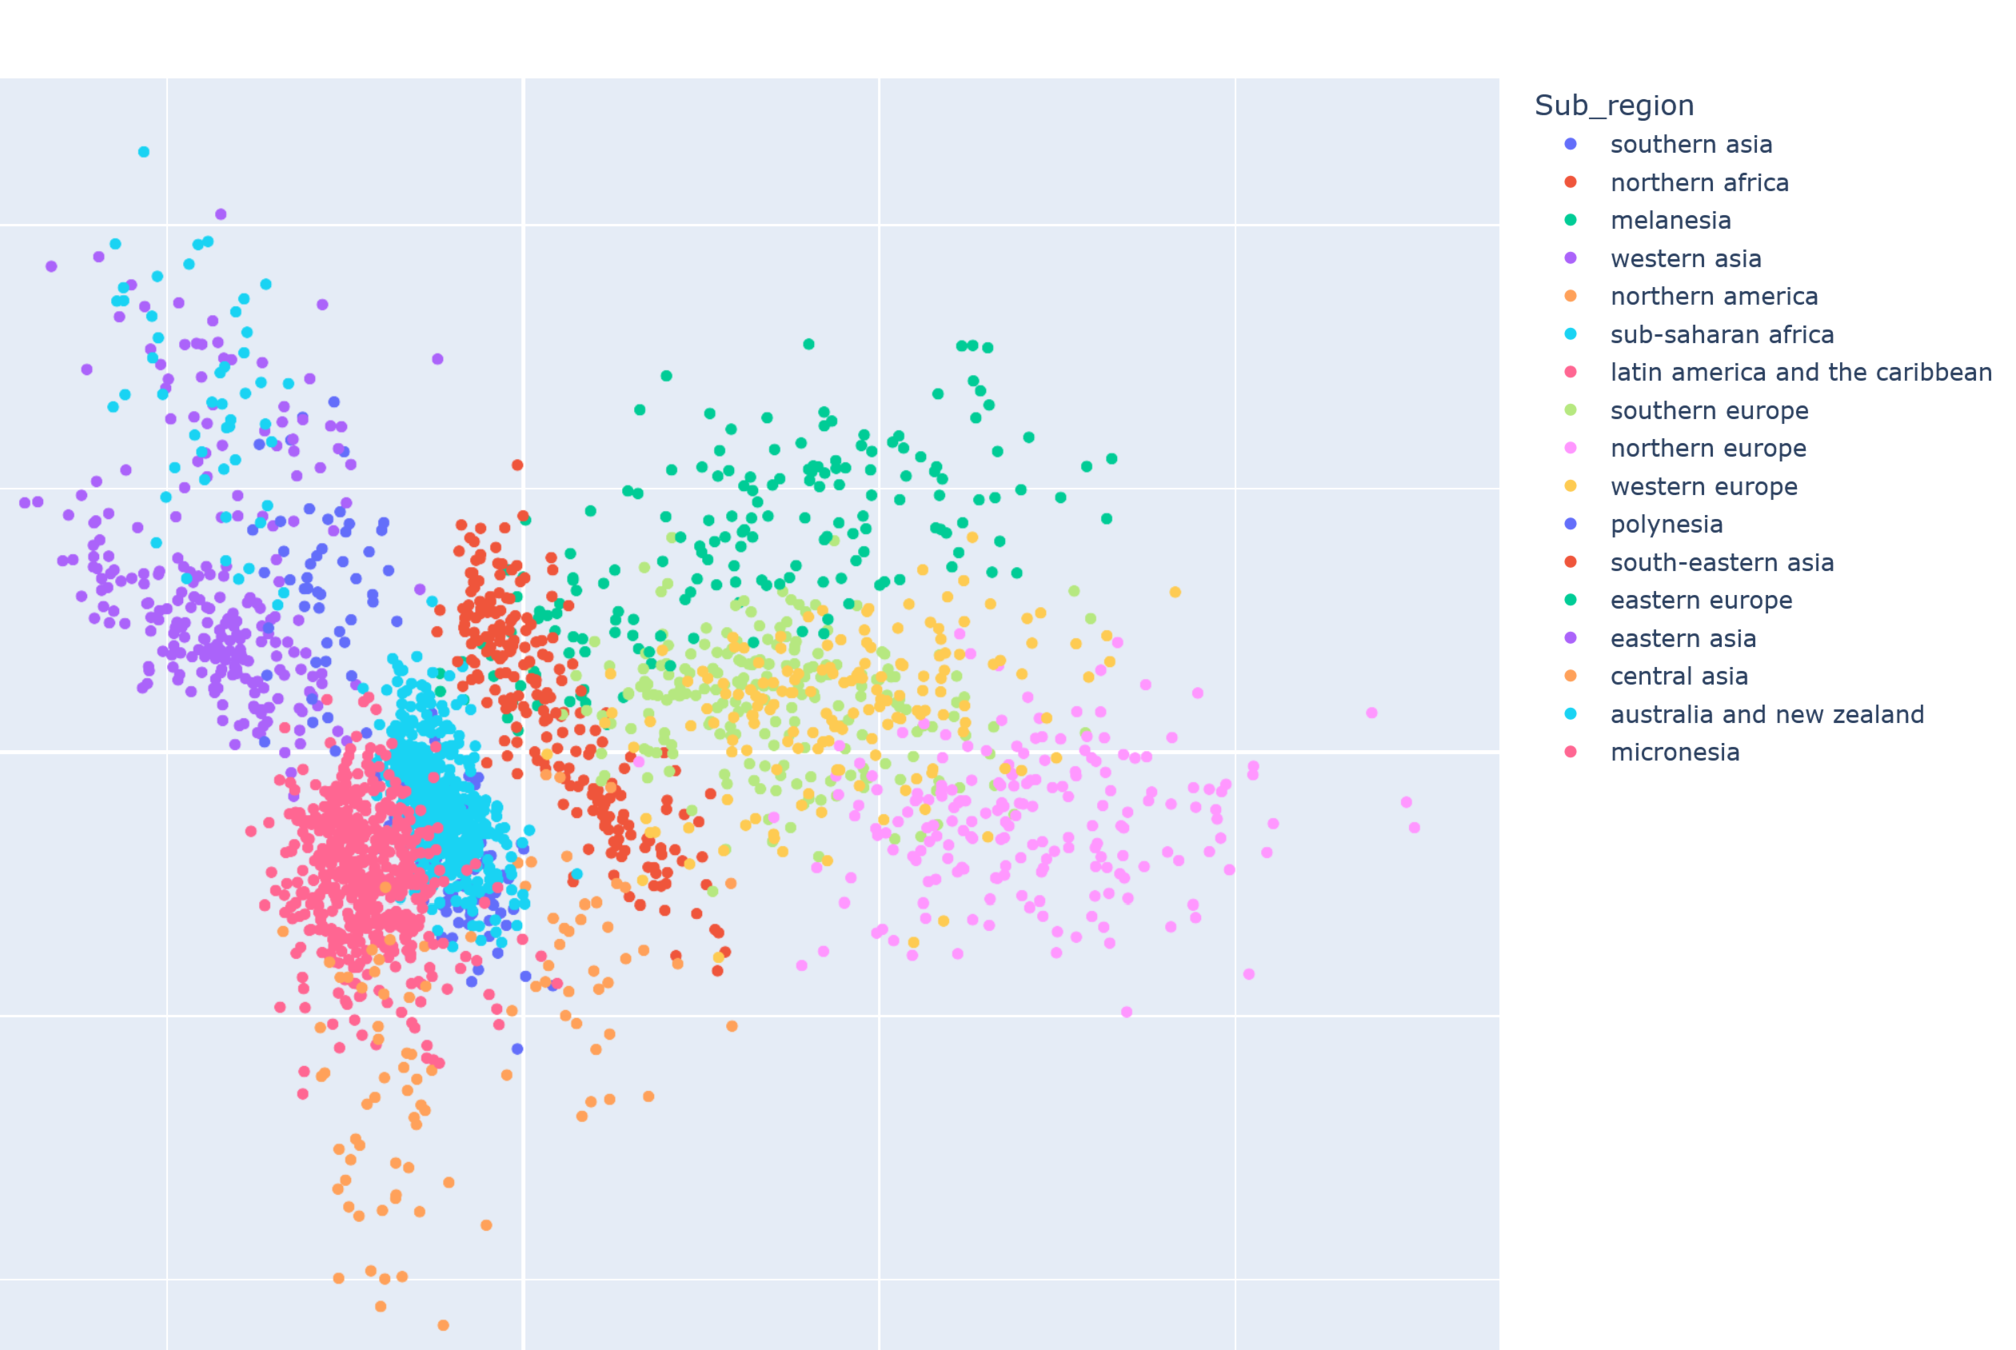Toggle southern europe legend entry

point(1708,411)
